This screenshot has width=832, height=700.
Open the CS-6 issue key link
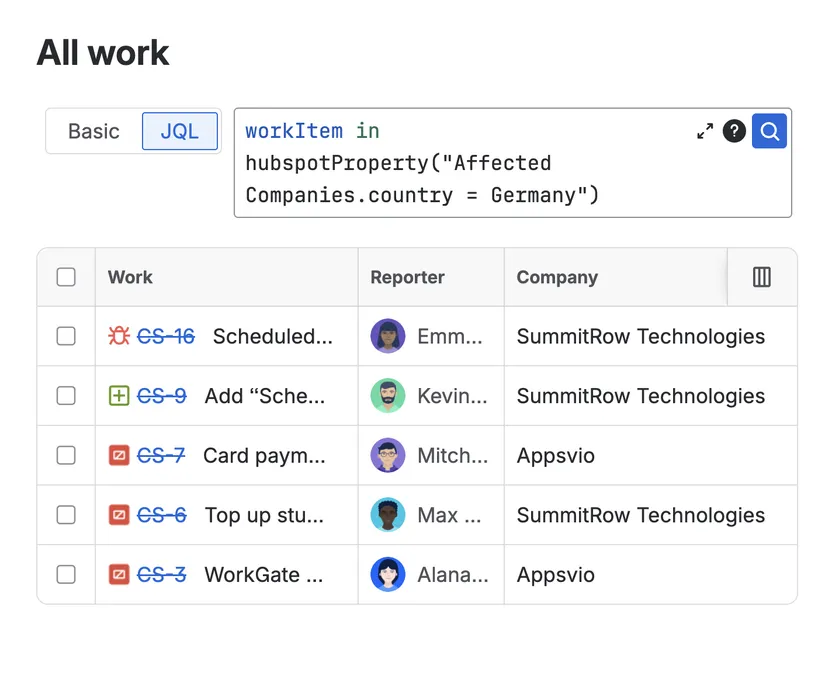coord(162,515)
